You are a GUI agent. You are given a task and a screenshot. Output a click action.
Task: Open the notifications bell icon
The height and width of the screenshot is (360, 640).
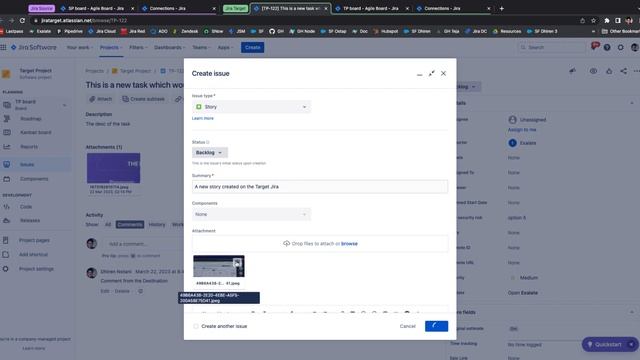click(x=595, y=46)
